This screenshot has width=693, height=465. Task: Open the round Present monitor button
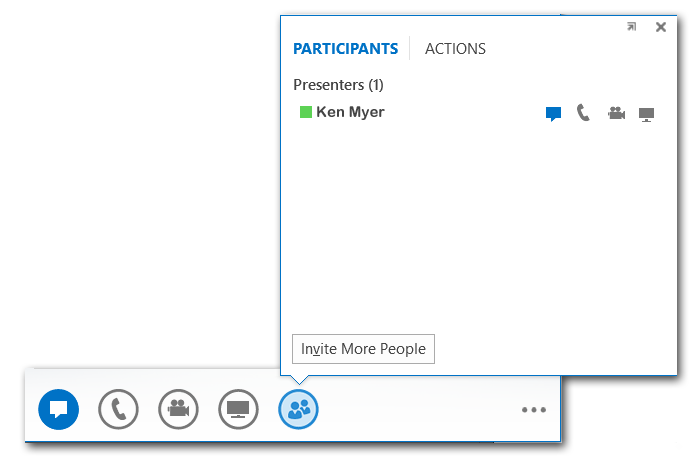point(238,409)
